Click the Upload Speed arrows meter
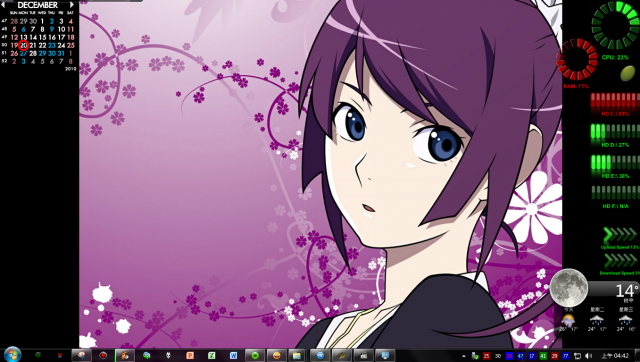The width and height of the screenshot is (640, 362). [620, 235]
